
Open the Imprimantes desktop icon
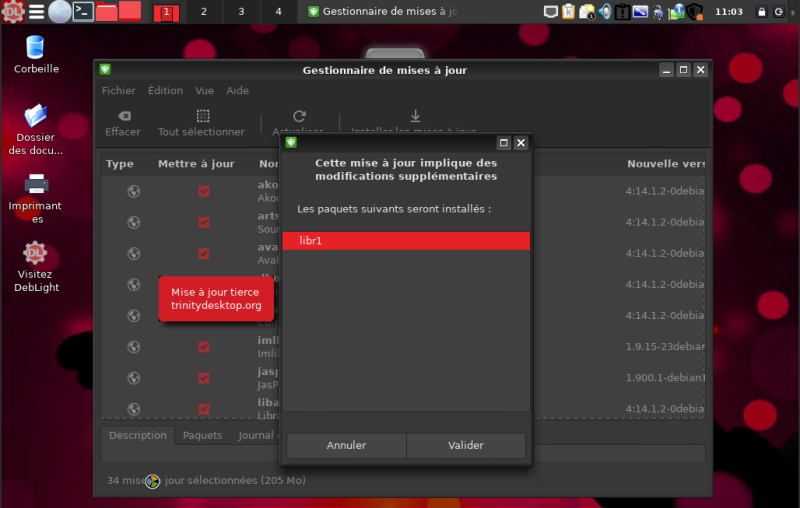click(x=36, y=184)
